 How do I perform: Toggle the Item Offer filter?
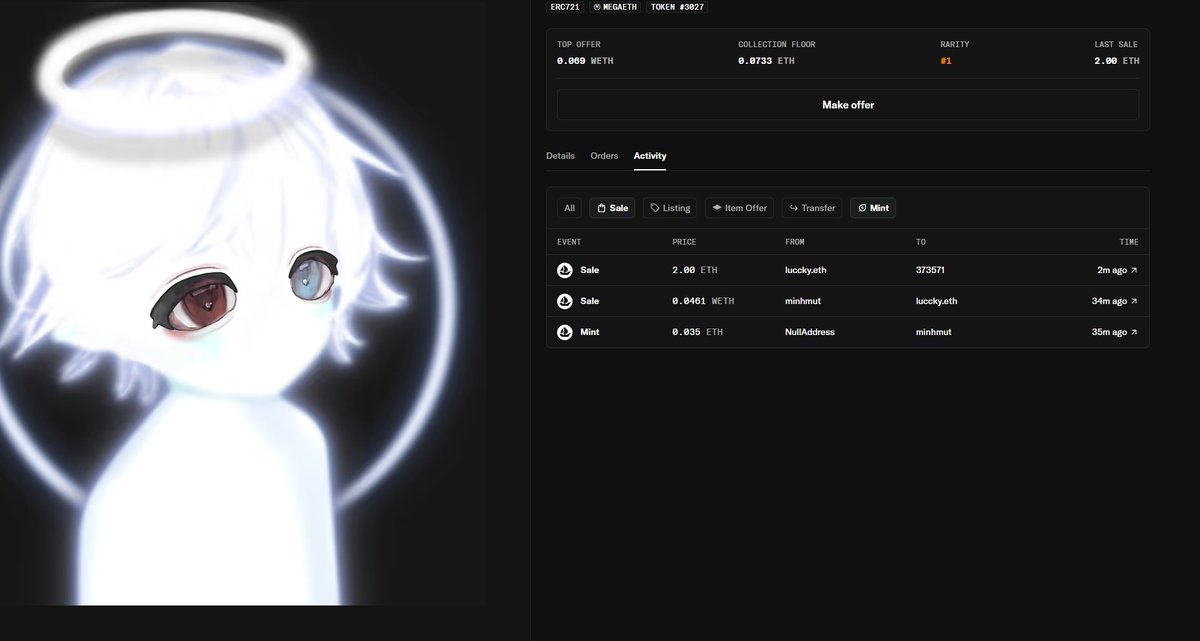pos(739,208)
